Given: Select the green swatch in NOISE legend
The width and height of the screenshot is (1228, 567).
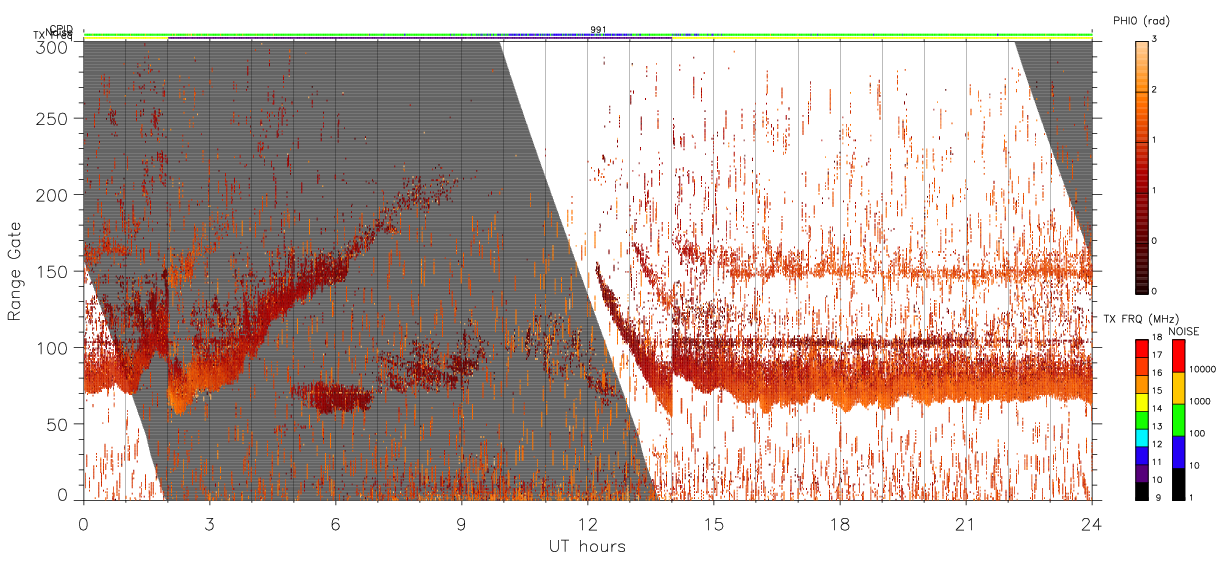Looking at the screenshot, I should pyautogui.click(x=1179, y=420).
